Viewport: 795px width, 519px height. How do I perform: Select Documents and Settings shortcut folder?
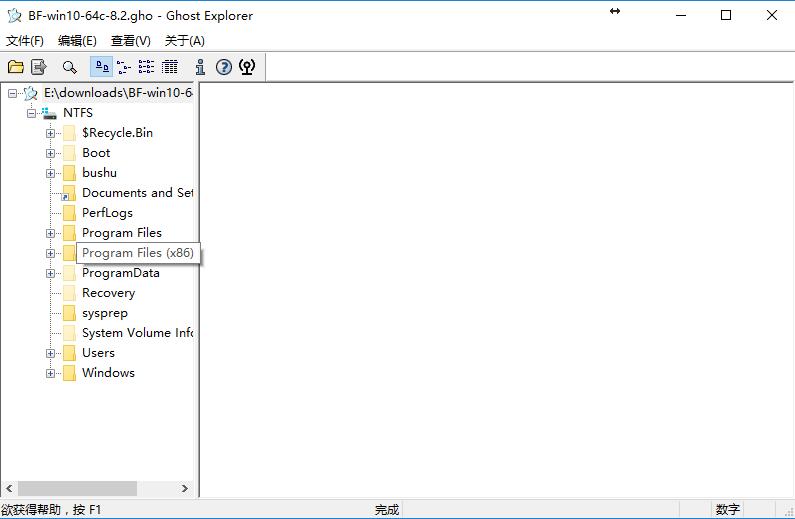pos(137,193)
